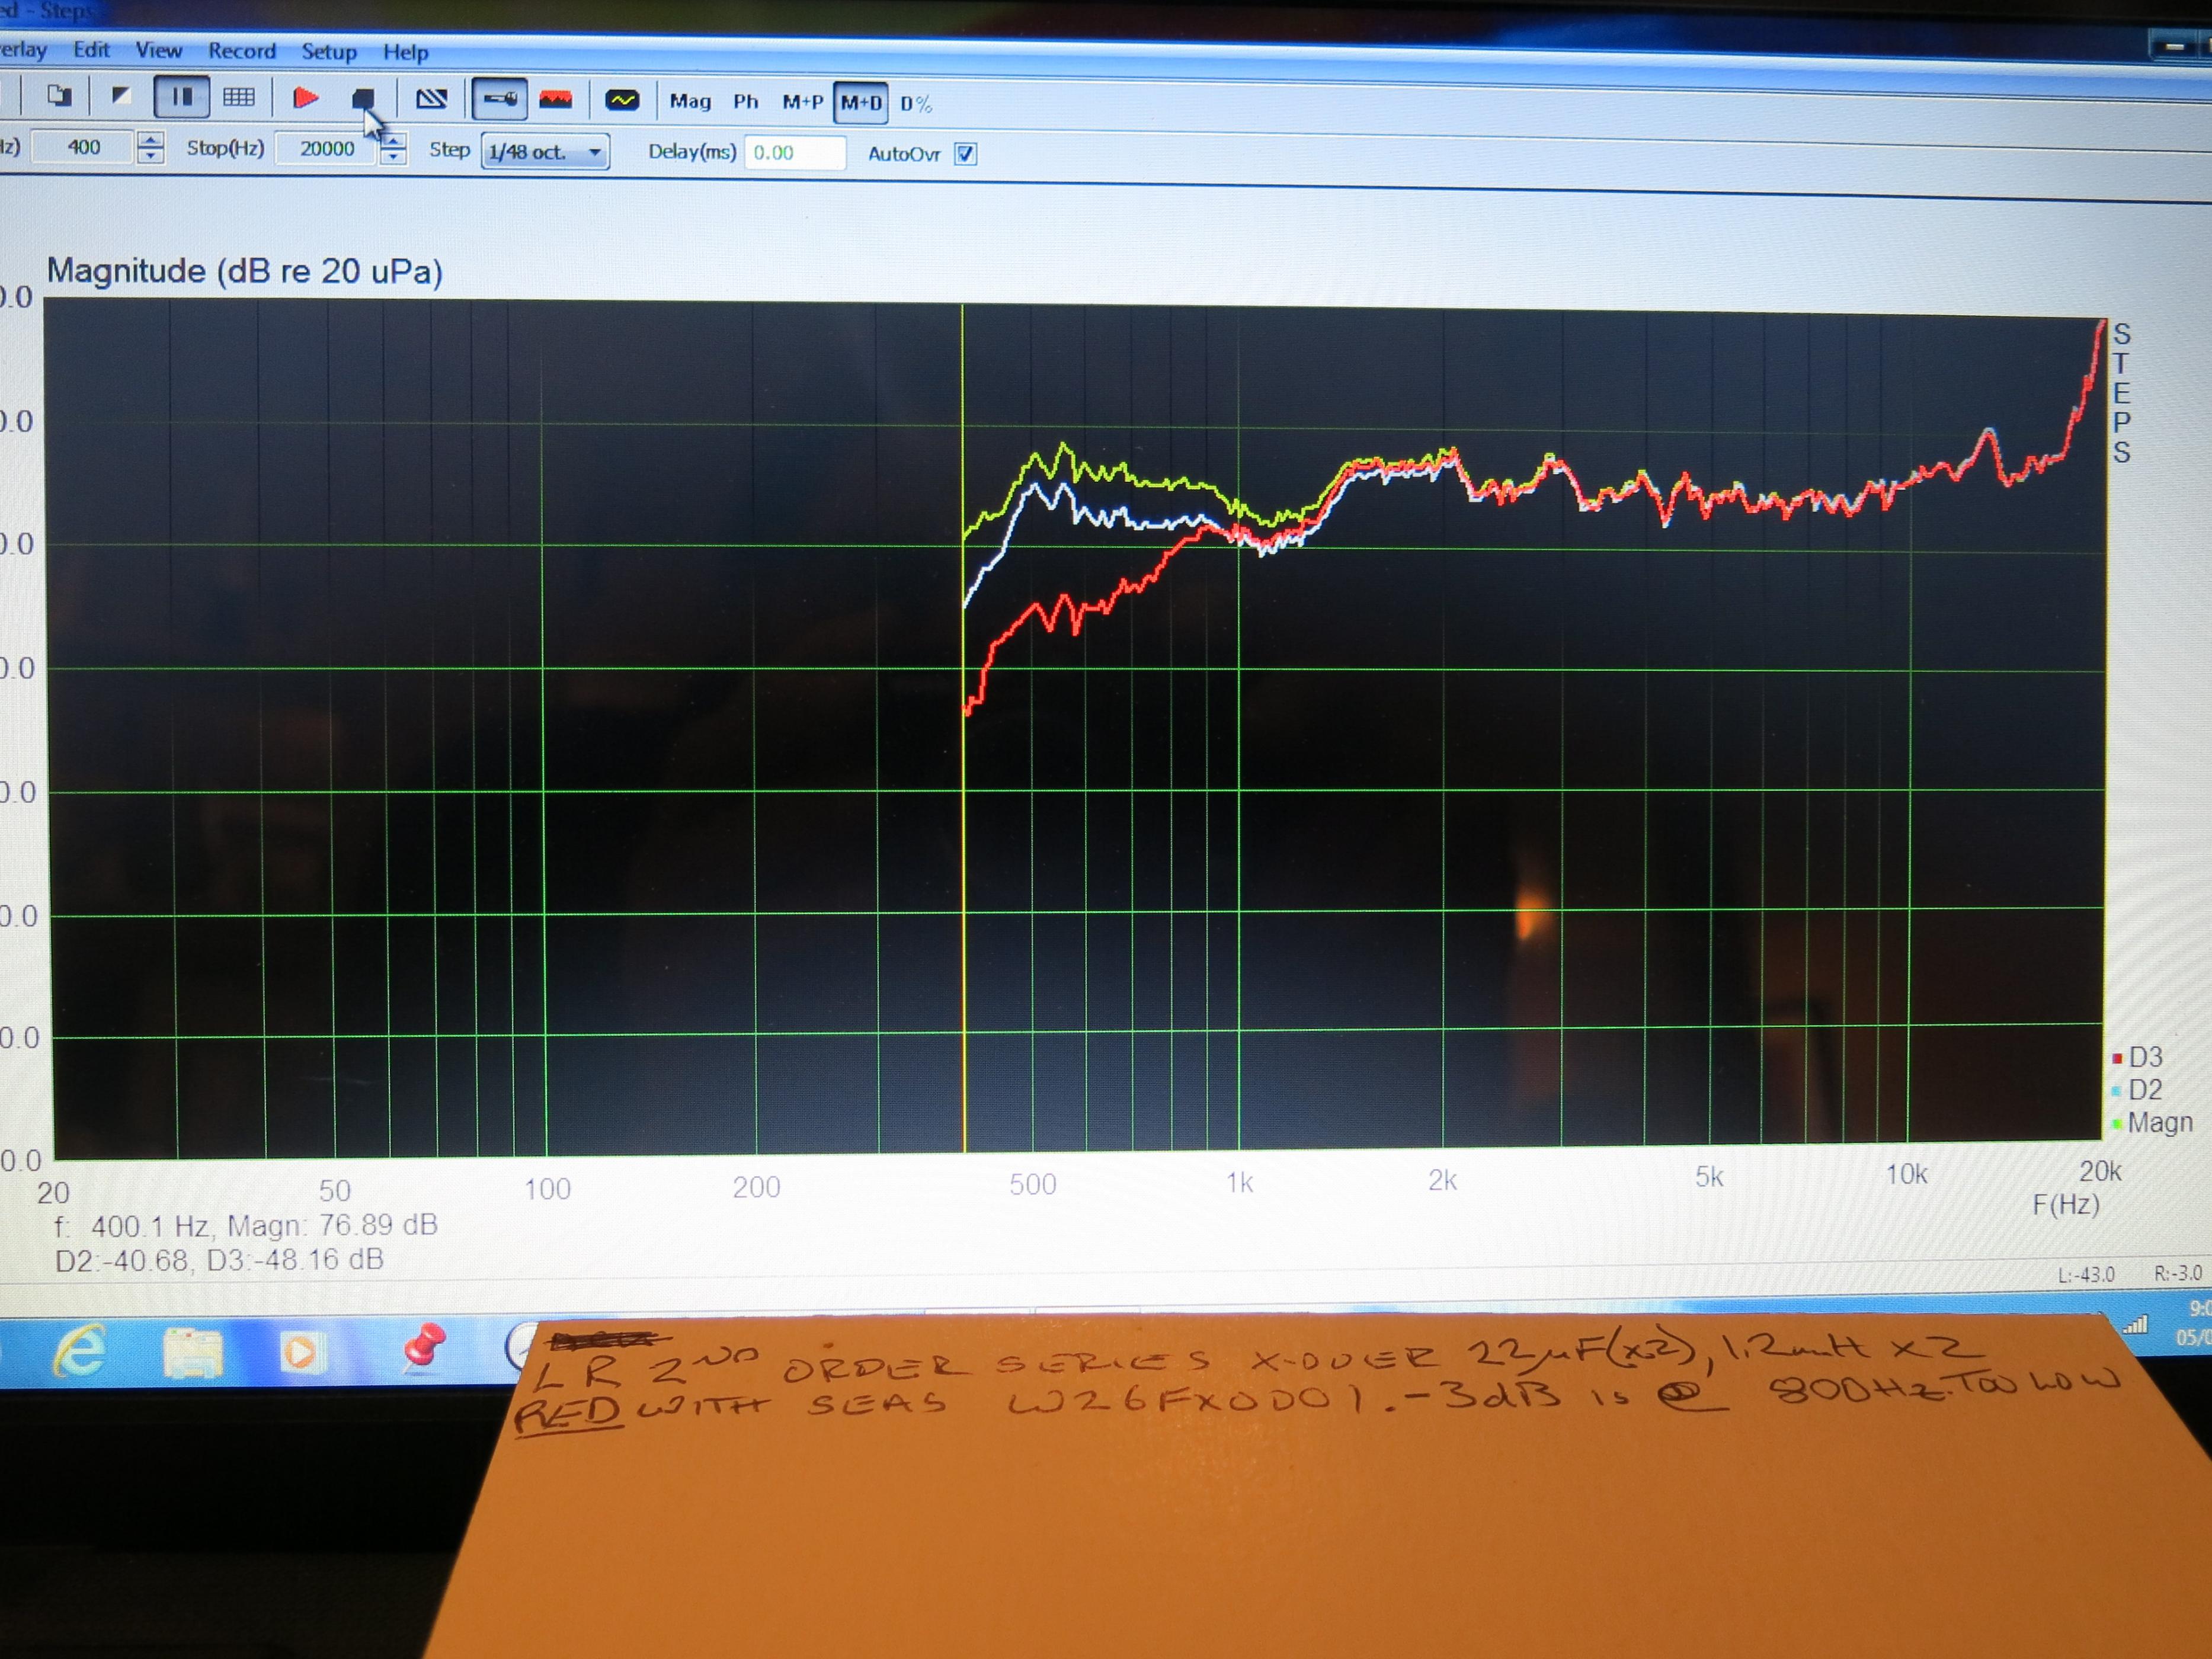This screenshot has height=1659, width=2212.
Task: Open the View menu
Action: pyautogui.click(x=159, y=50)
